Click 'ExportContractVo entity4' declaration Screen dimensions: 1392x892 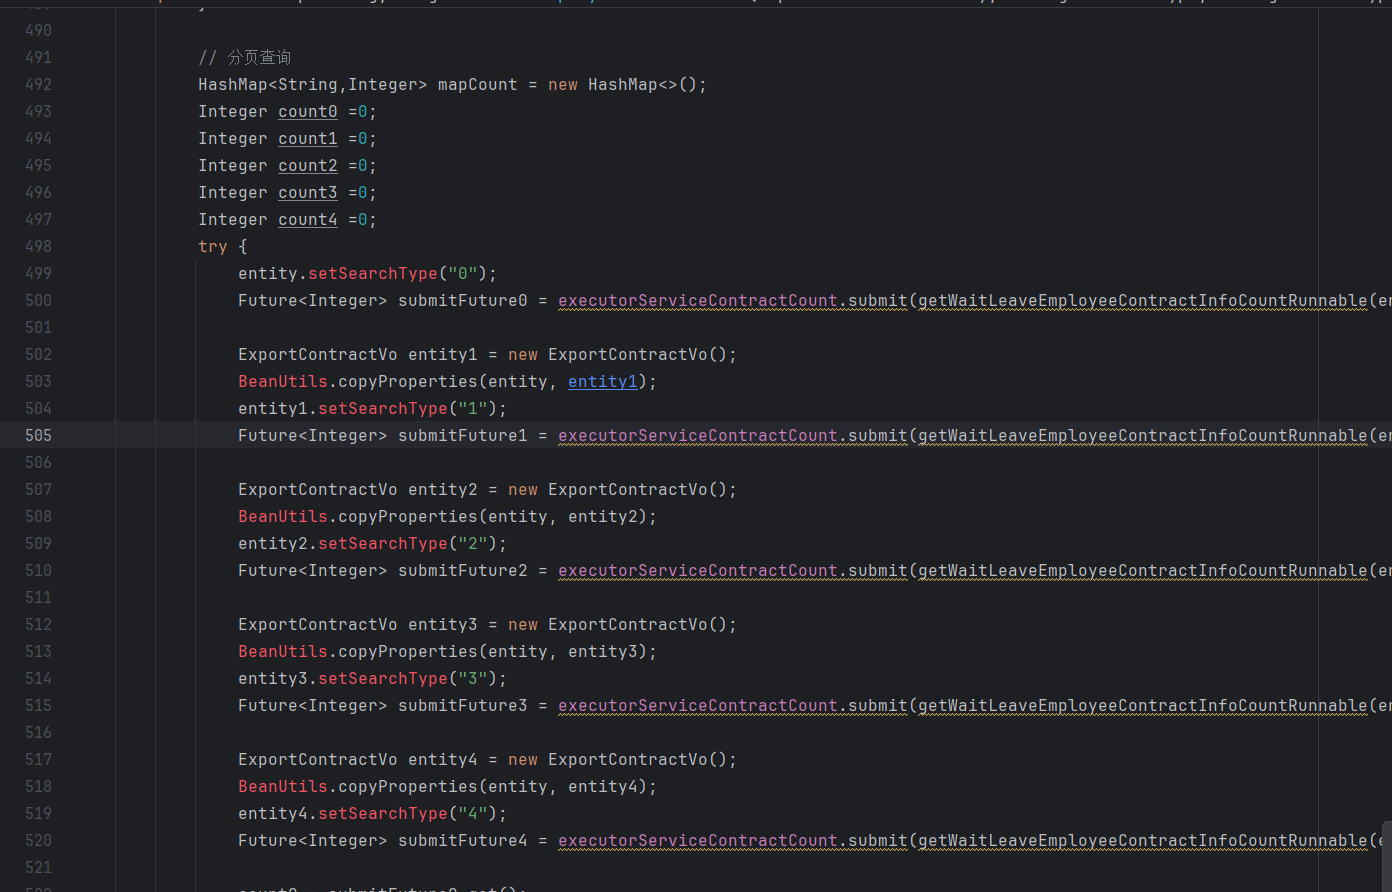point(358,759)
